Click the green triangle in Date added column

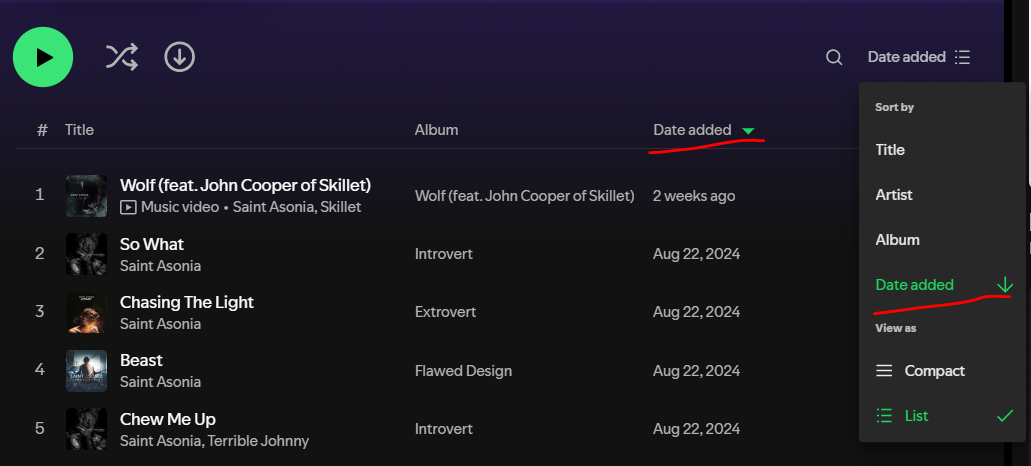pyautogui.click(x=748, y=131)
